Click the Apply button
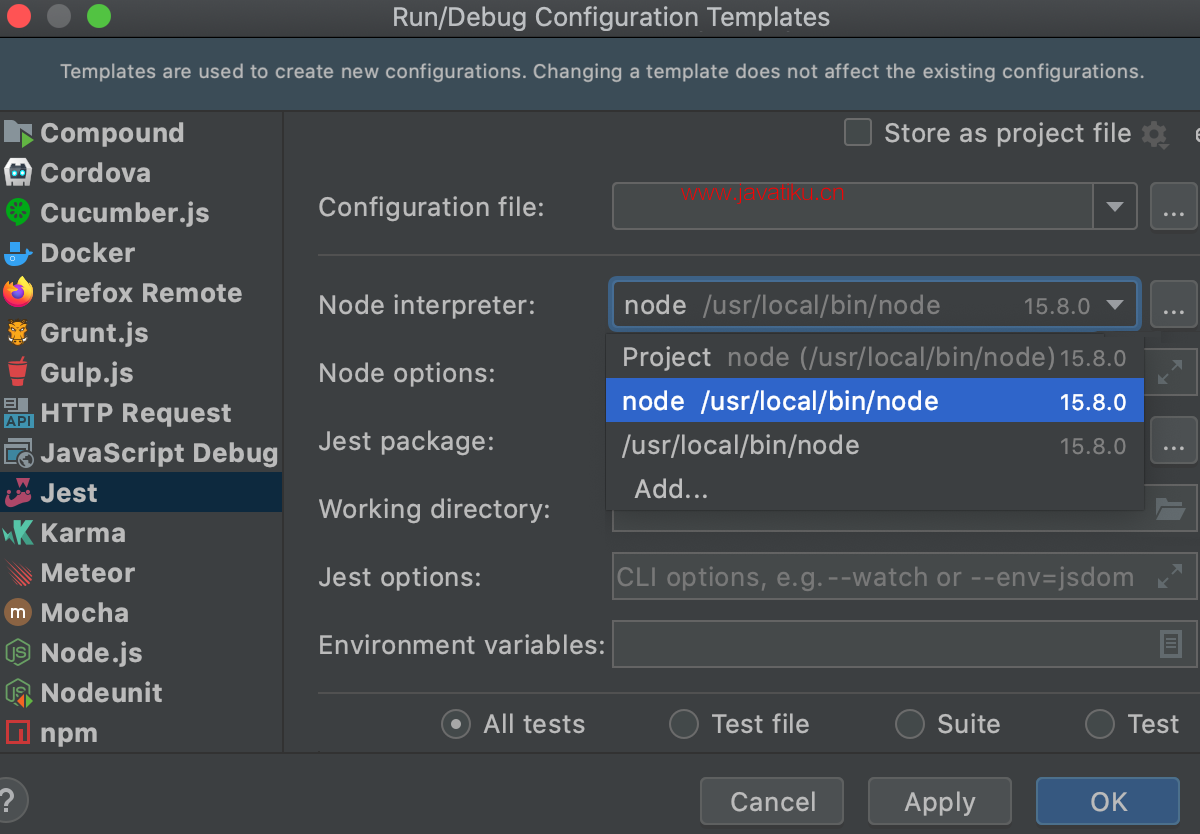Viewport: 1200px width, 834px height. click(x=940, y=802)
